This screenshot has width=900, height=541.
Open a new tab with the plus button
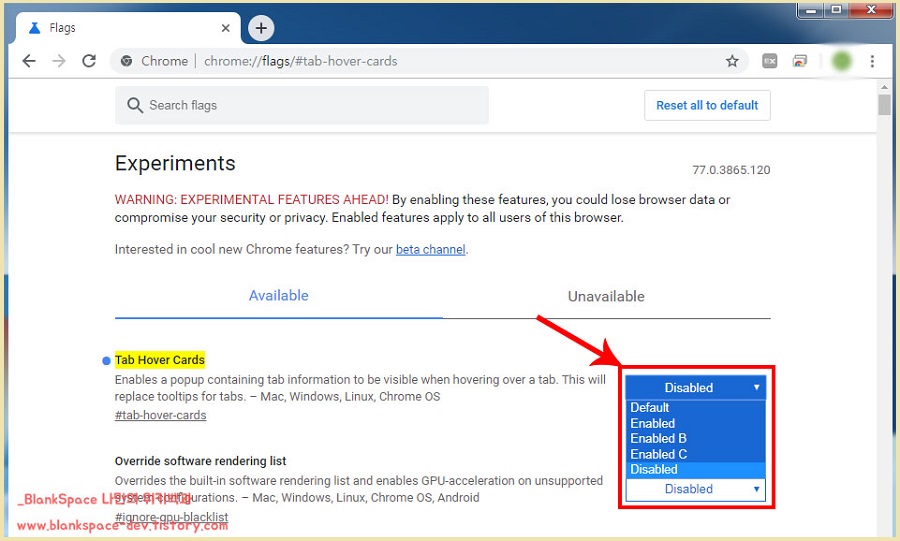click(261, 28)
